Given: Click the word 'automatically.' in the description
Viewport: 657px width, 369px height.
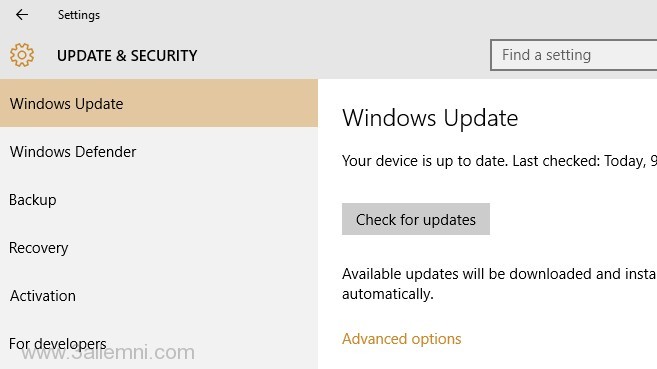Looking at the screenshot, I should [388, 294].
